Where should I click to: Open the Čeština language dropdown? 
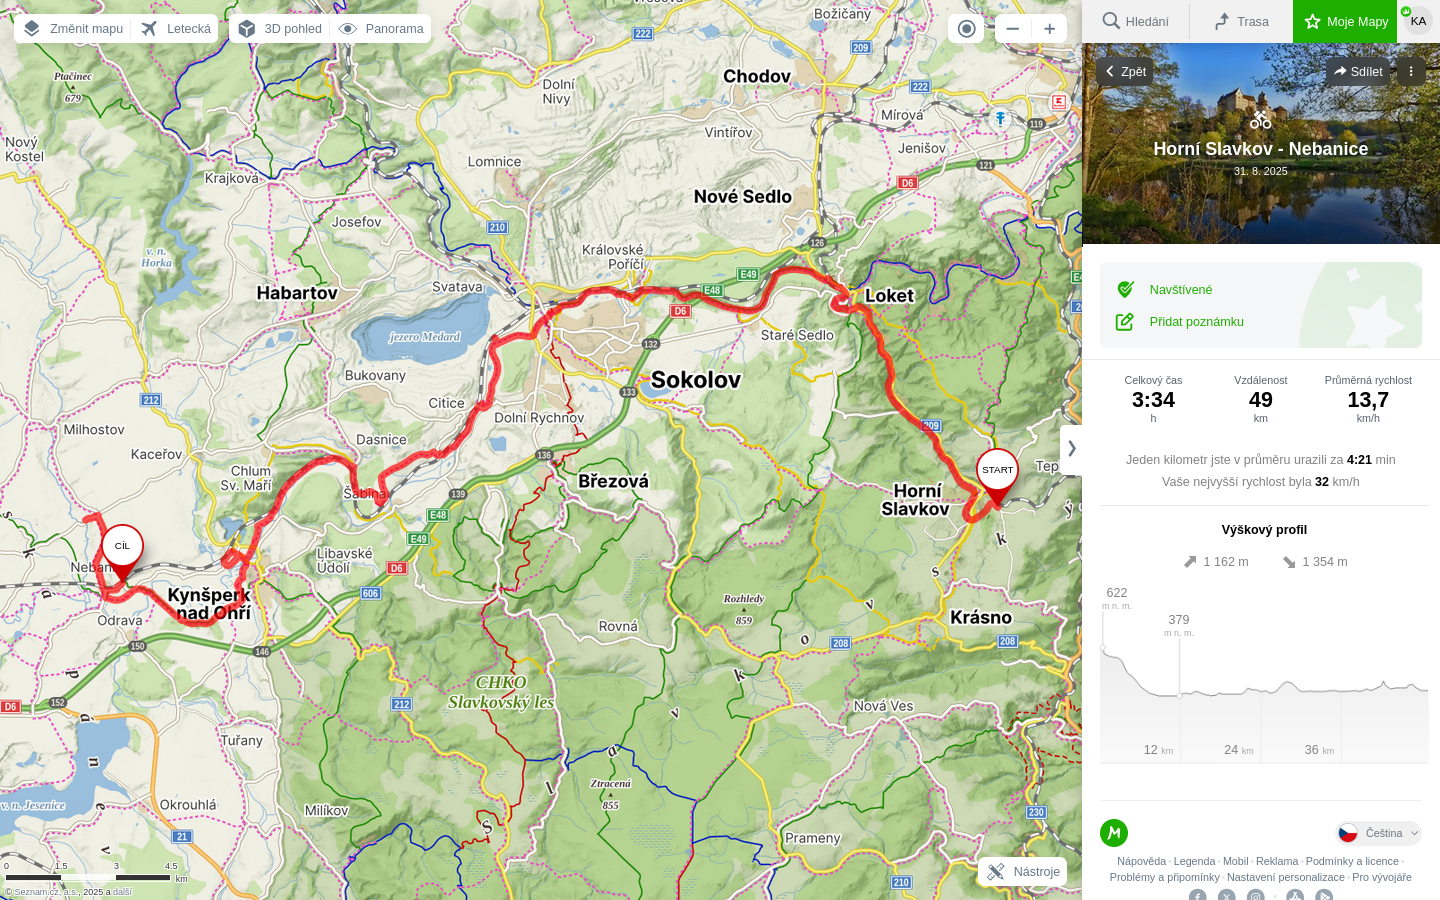(x=1379, y=833)
